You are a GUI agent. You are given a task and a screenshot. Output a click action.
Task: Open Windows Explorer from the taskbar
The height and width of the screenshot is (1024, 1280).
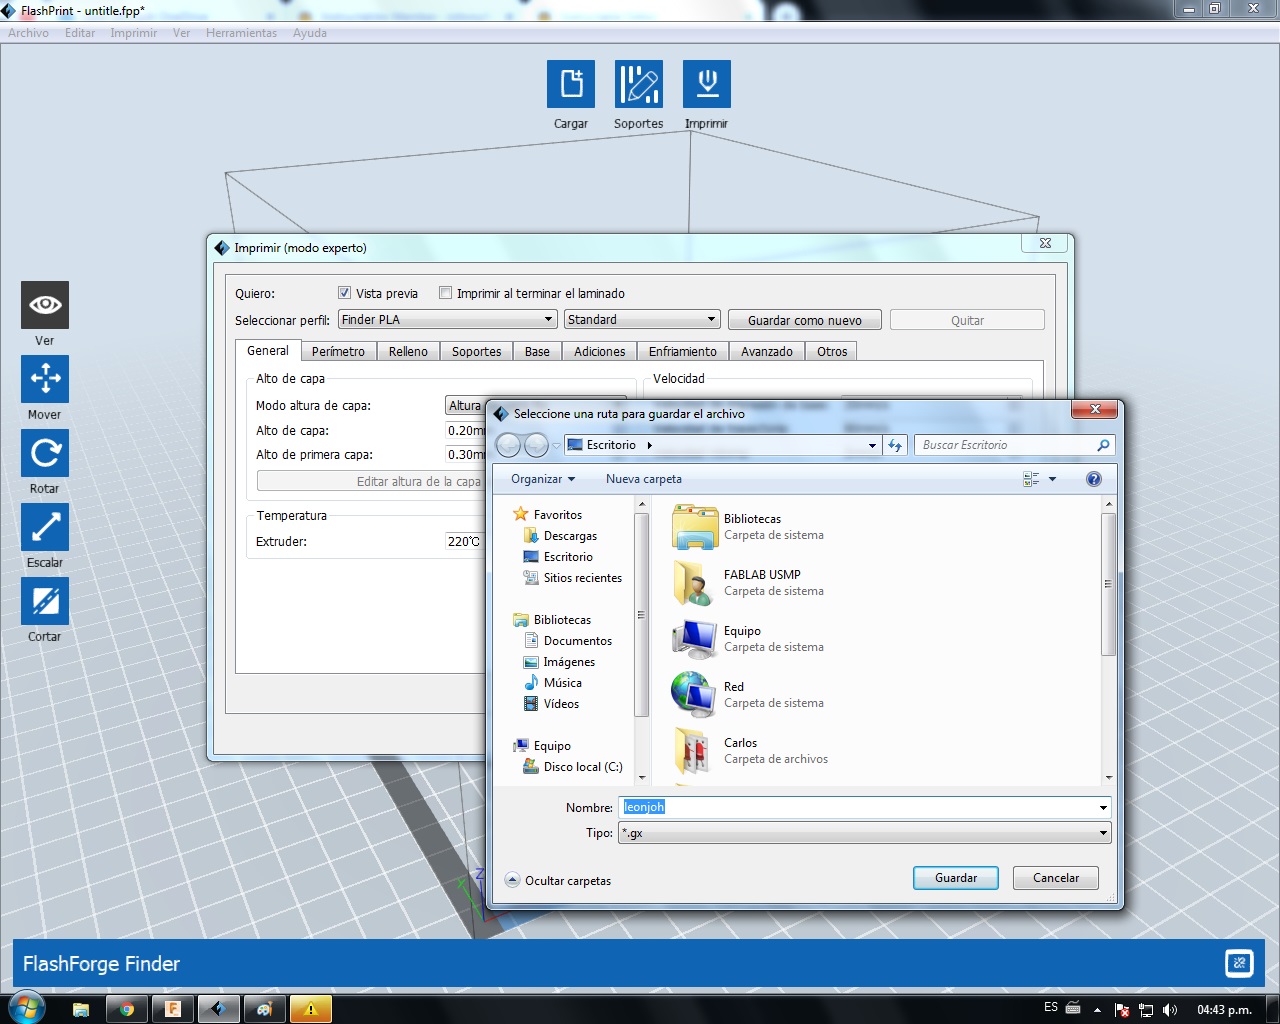(81, 1009)
